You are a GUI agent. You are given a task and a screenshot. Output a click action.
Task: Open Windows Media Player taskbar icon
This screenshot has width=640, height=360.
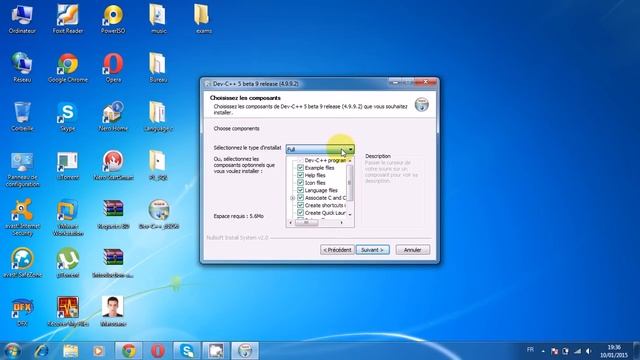pos(98,351)
